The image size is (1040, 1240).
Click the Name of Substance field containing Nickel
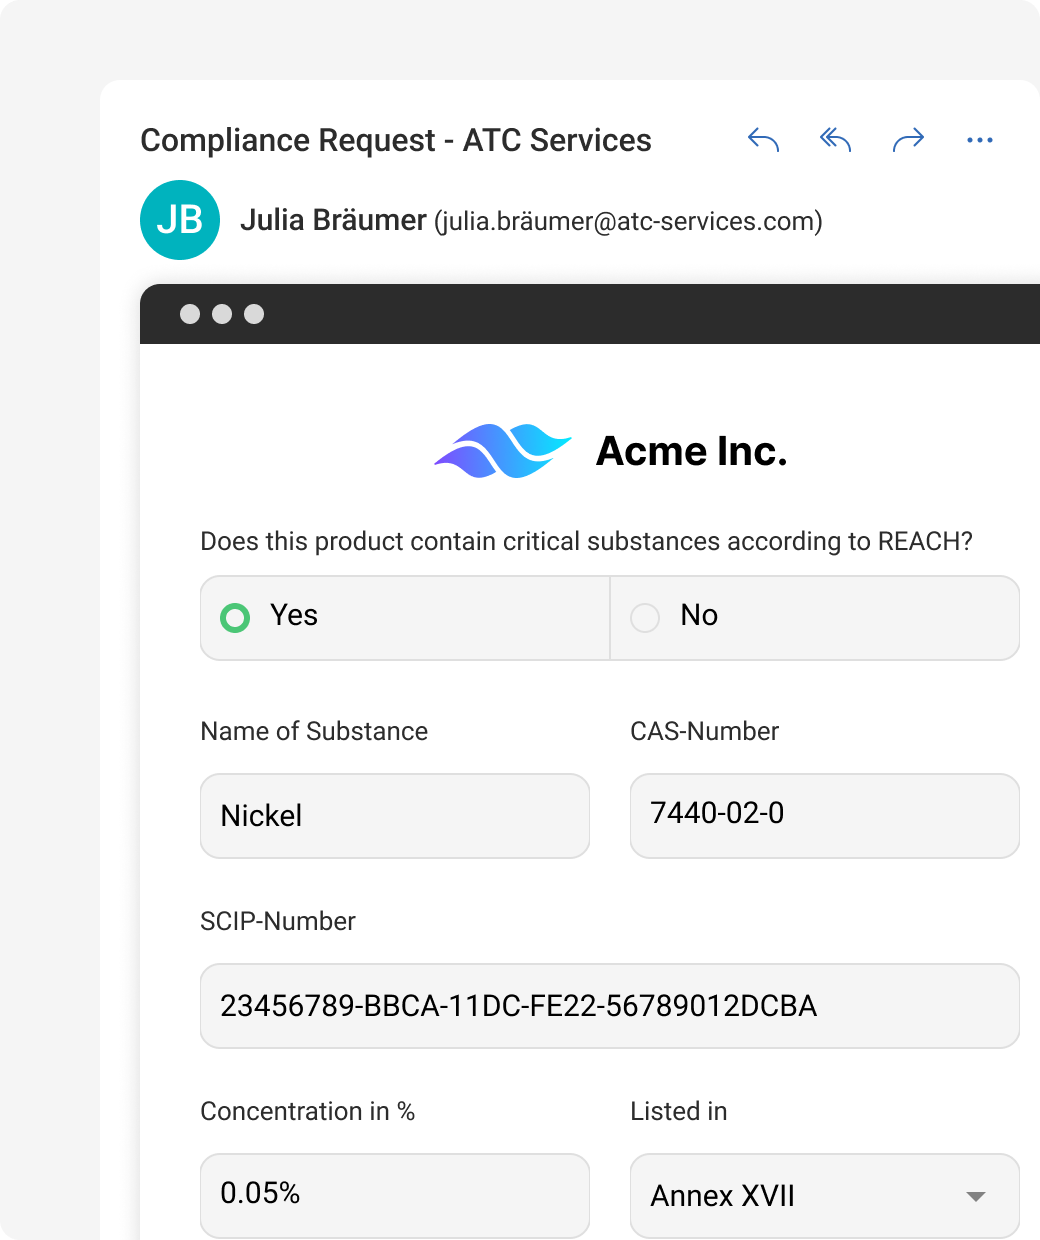pos(394,816)
